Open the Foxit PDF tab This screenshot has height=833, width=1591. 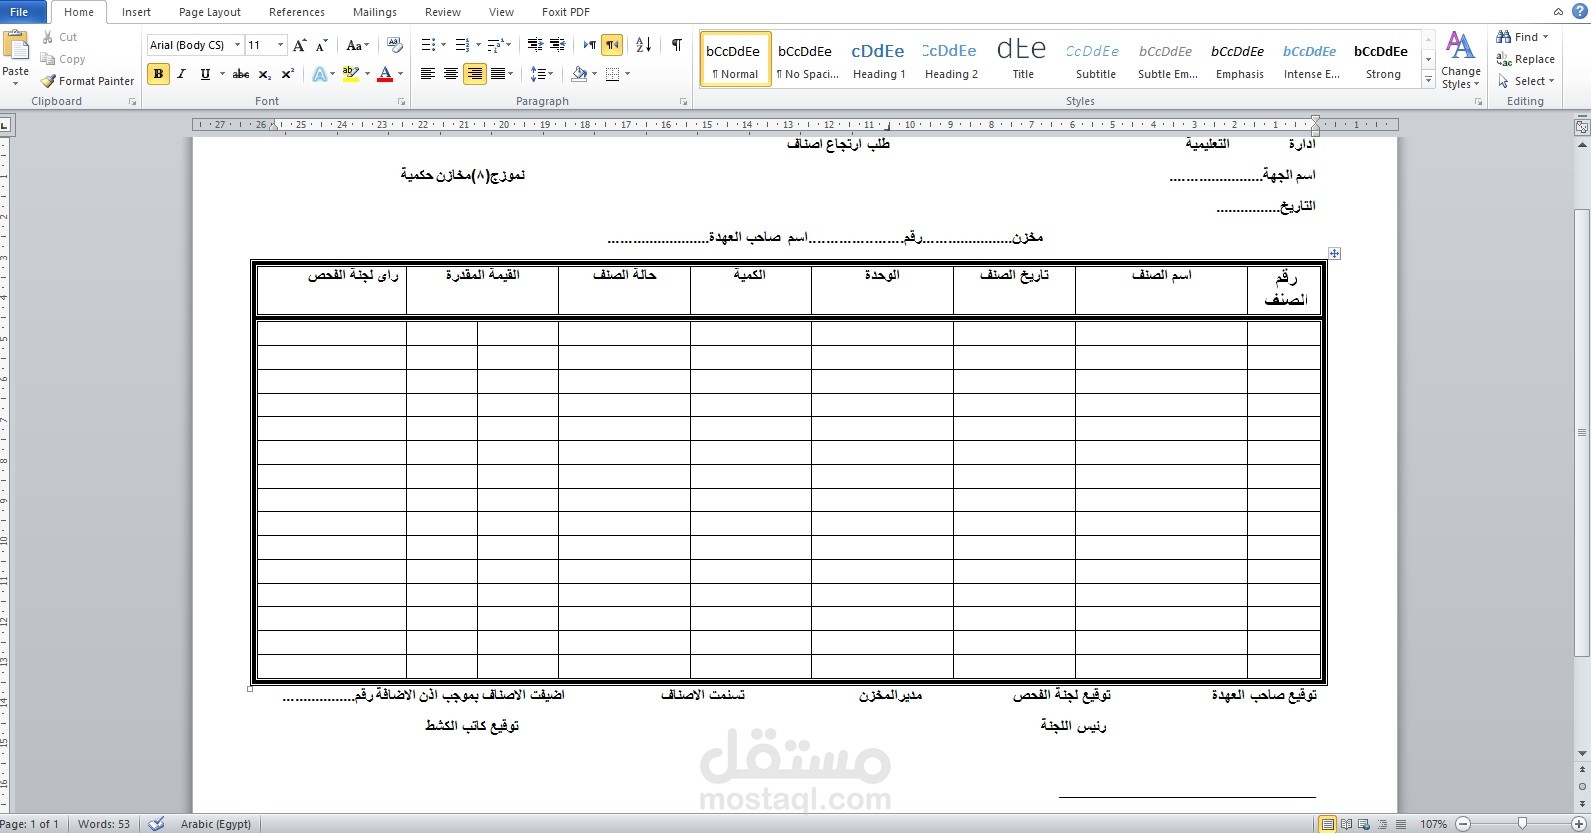coord(566,12)
